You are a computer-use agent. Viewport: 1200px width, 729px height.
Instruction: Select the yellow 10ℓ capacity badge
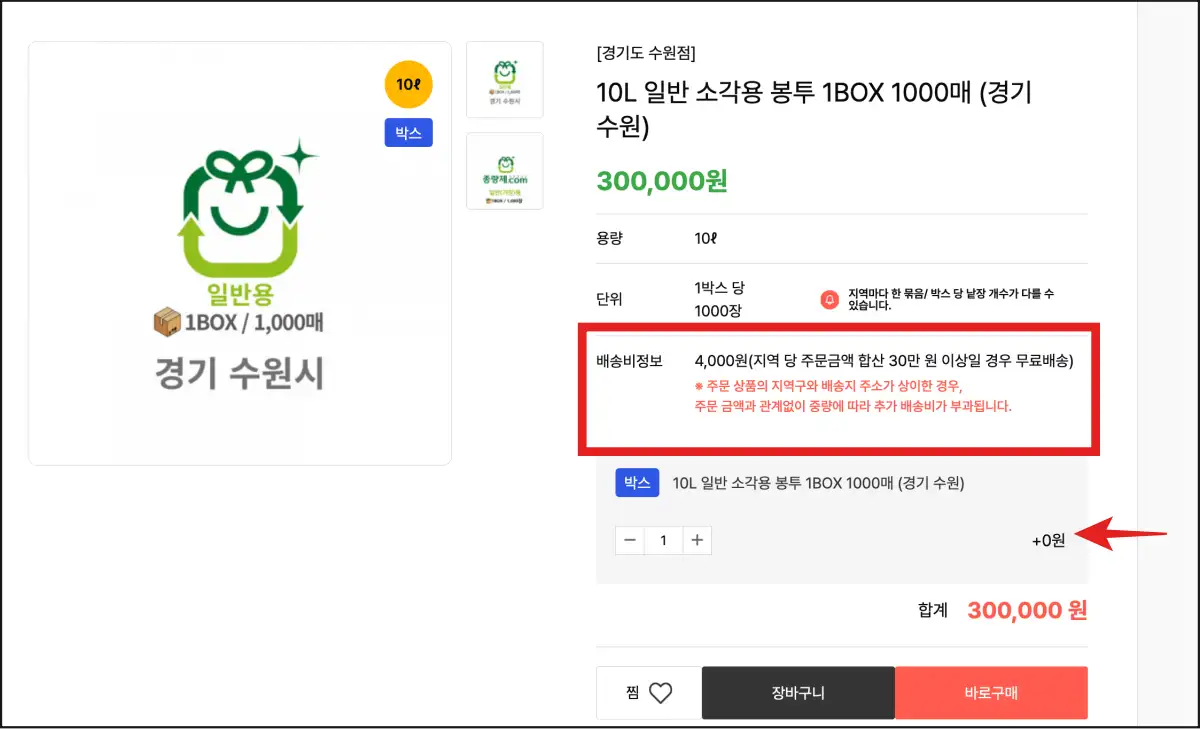click(x=408, y=85)
